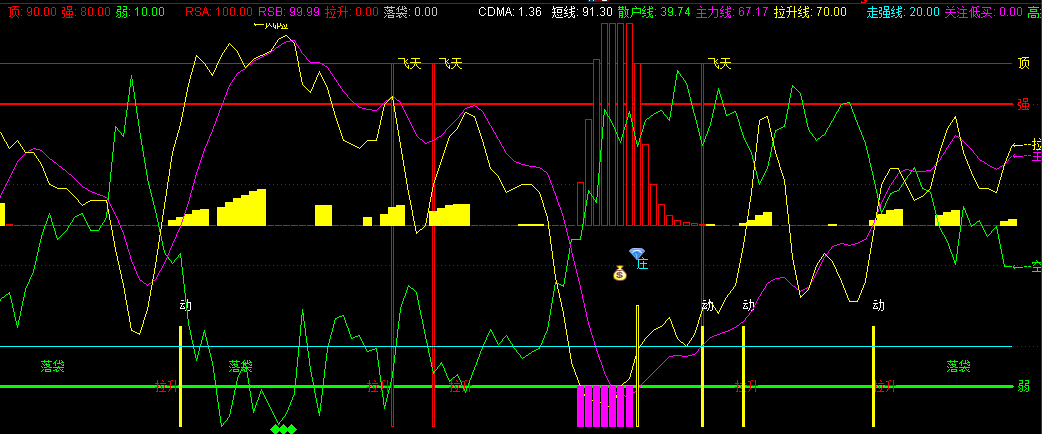Click the rightmost 飞天 signal label
This screenshot has width=1042, height=434.
(719, 64)
